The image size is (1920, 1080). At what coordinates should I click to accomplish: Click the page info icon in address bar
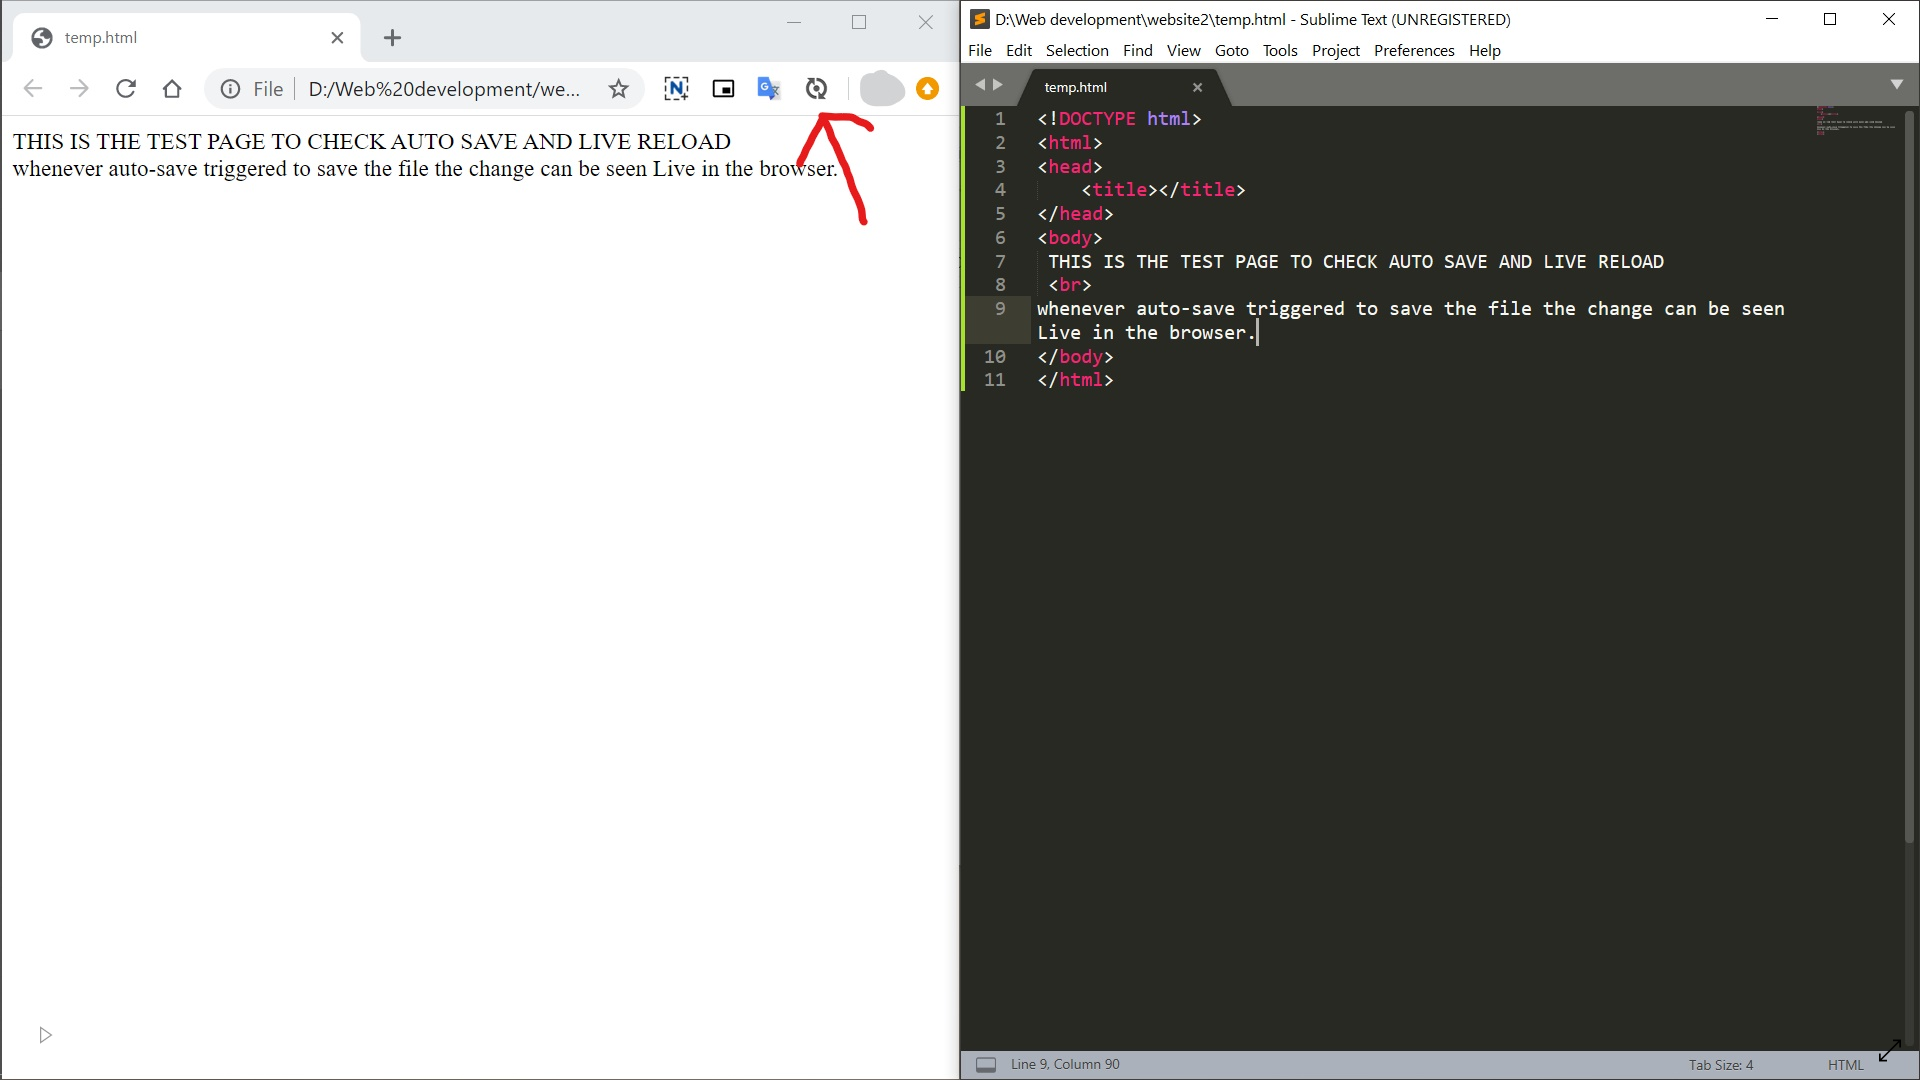[231, 88]
